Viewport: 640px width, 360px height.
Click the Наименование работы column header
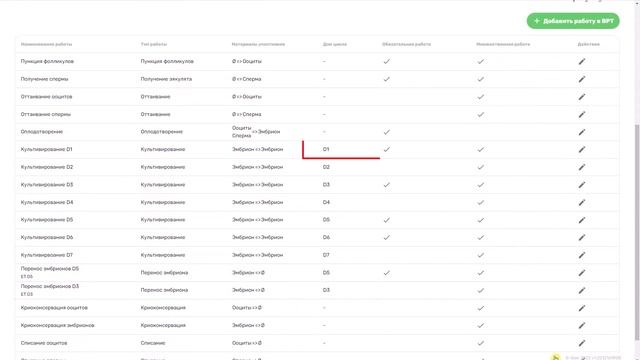click(47, 44)
